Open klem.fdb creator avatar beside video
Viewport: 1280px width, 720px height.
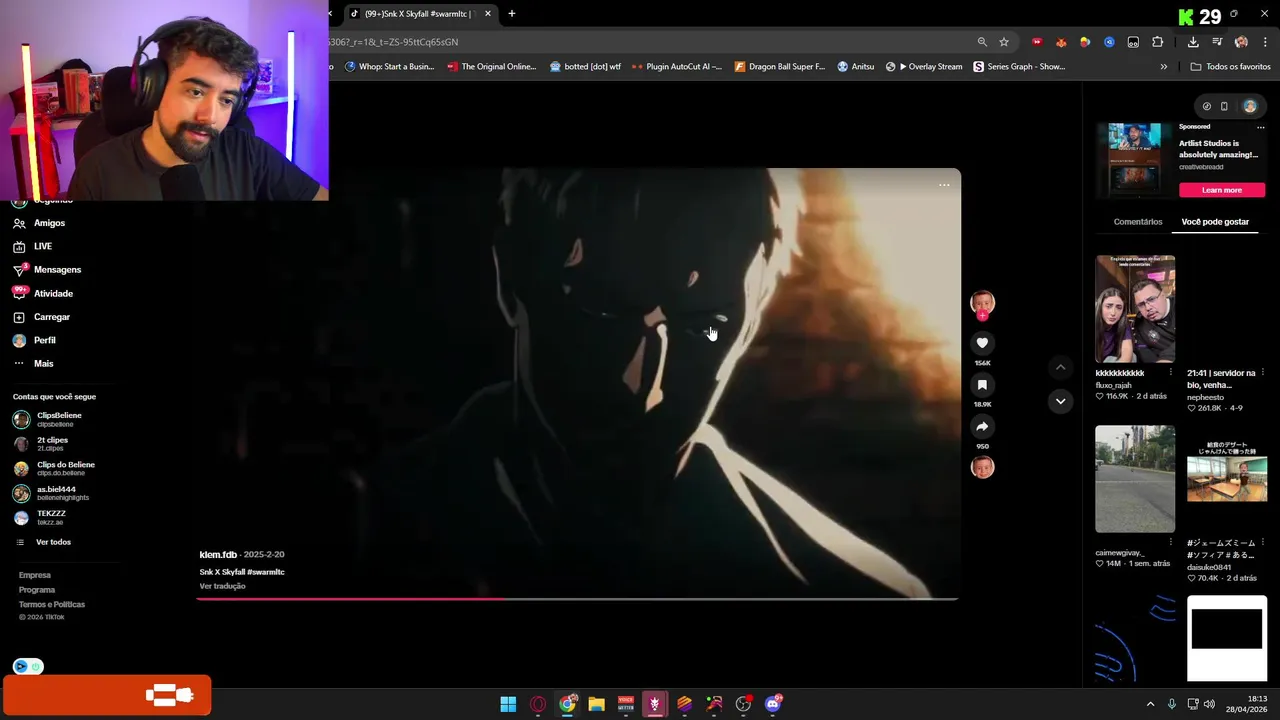(982, 303)
